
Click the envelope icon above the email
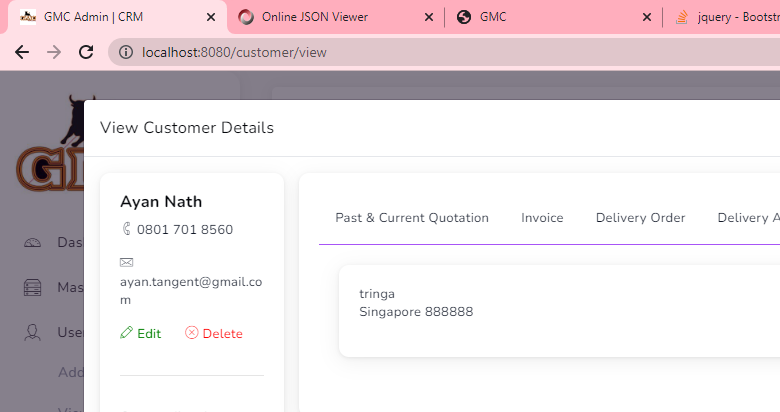126,262
